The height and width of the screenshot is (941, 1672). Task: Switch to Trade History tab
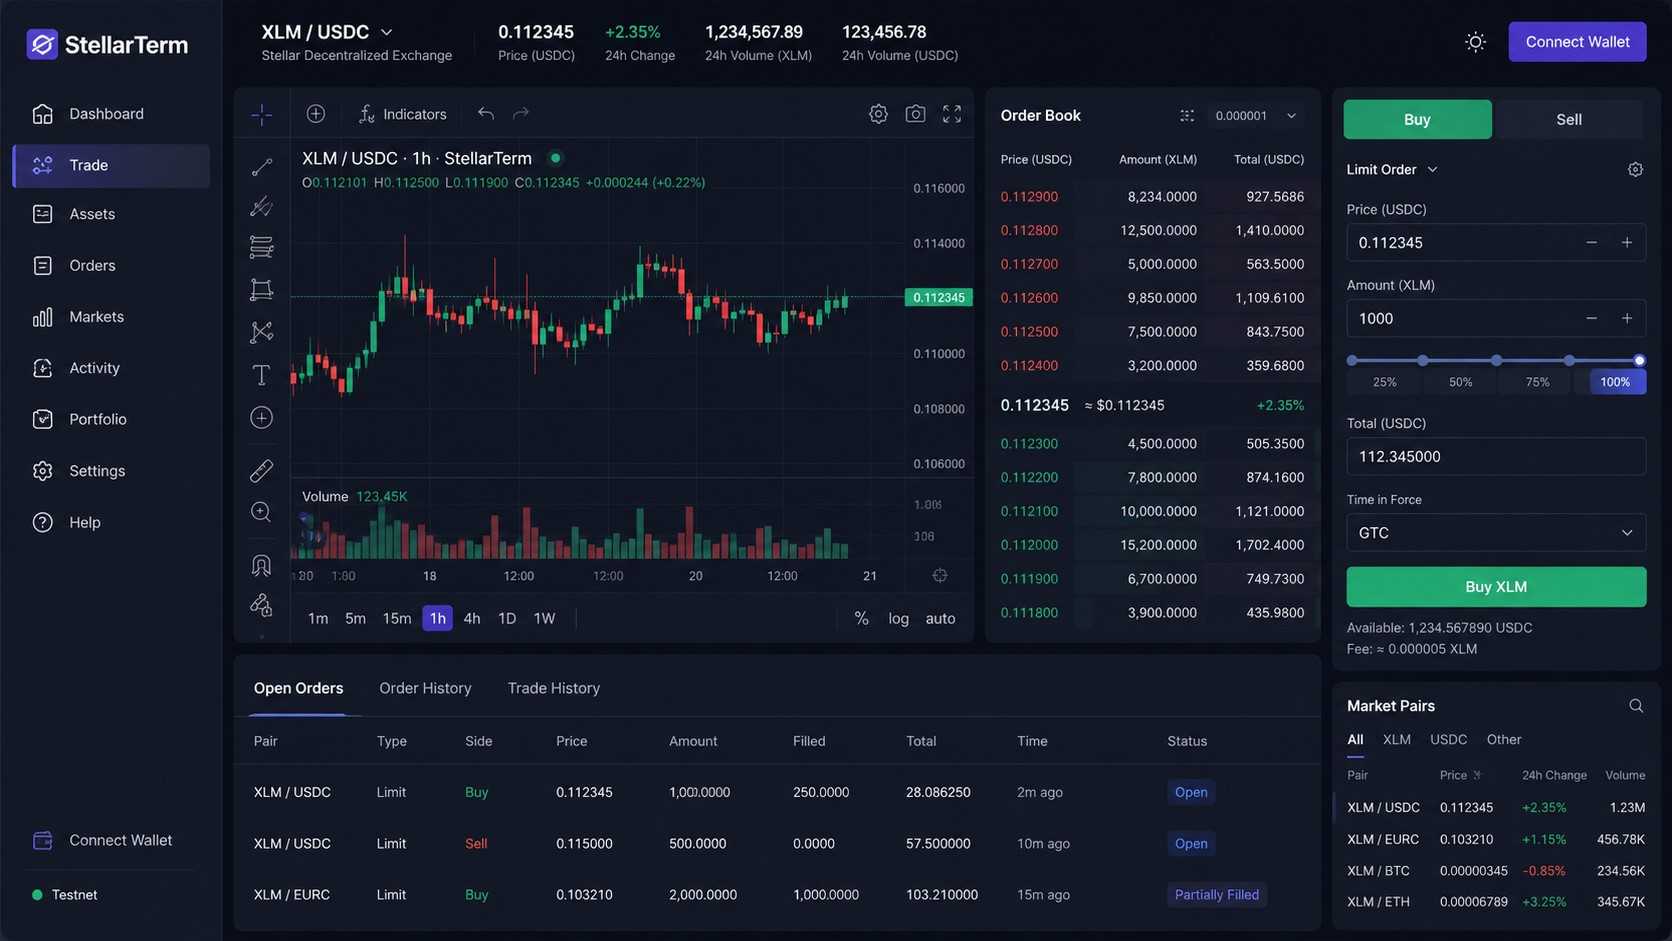[x=553, y=688]
